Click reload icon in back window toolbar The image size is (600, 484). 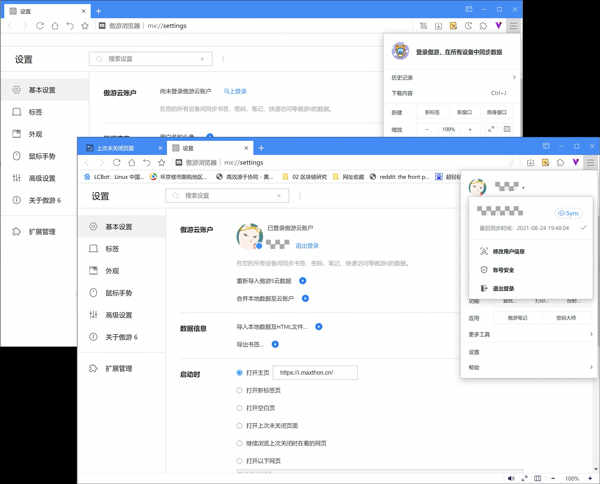pos(40,26)
